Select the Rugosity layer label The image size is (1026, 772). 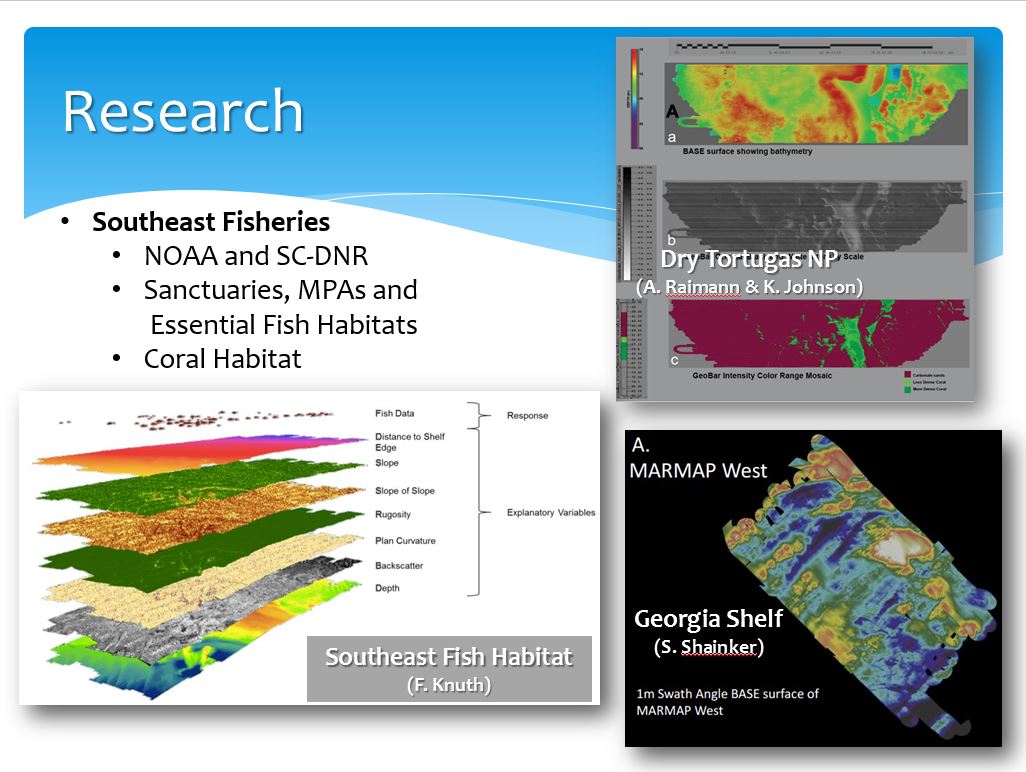coord(393,515)
